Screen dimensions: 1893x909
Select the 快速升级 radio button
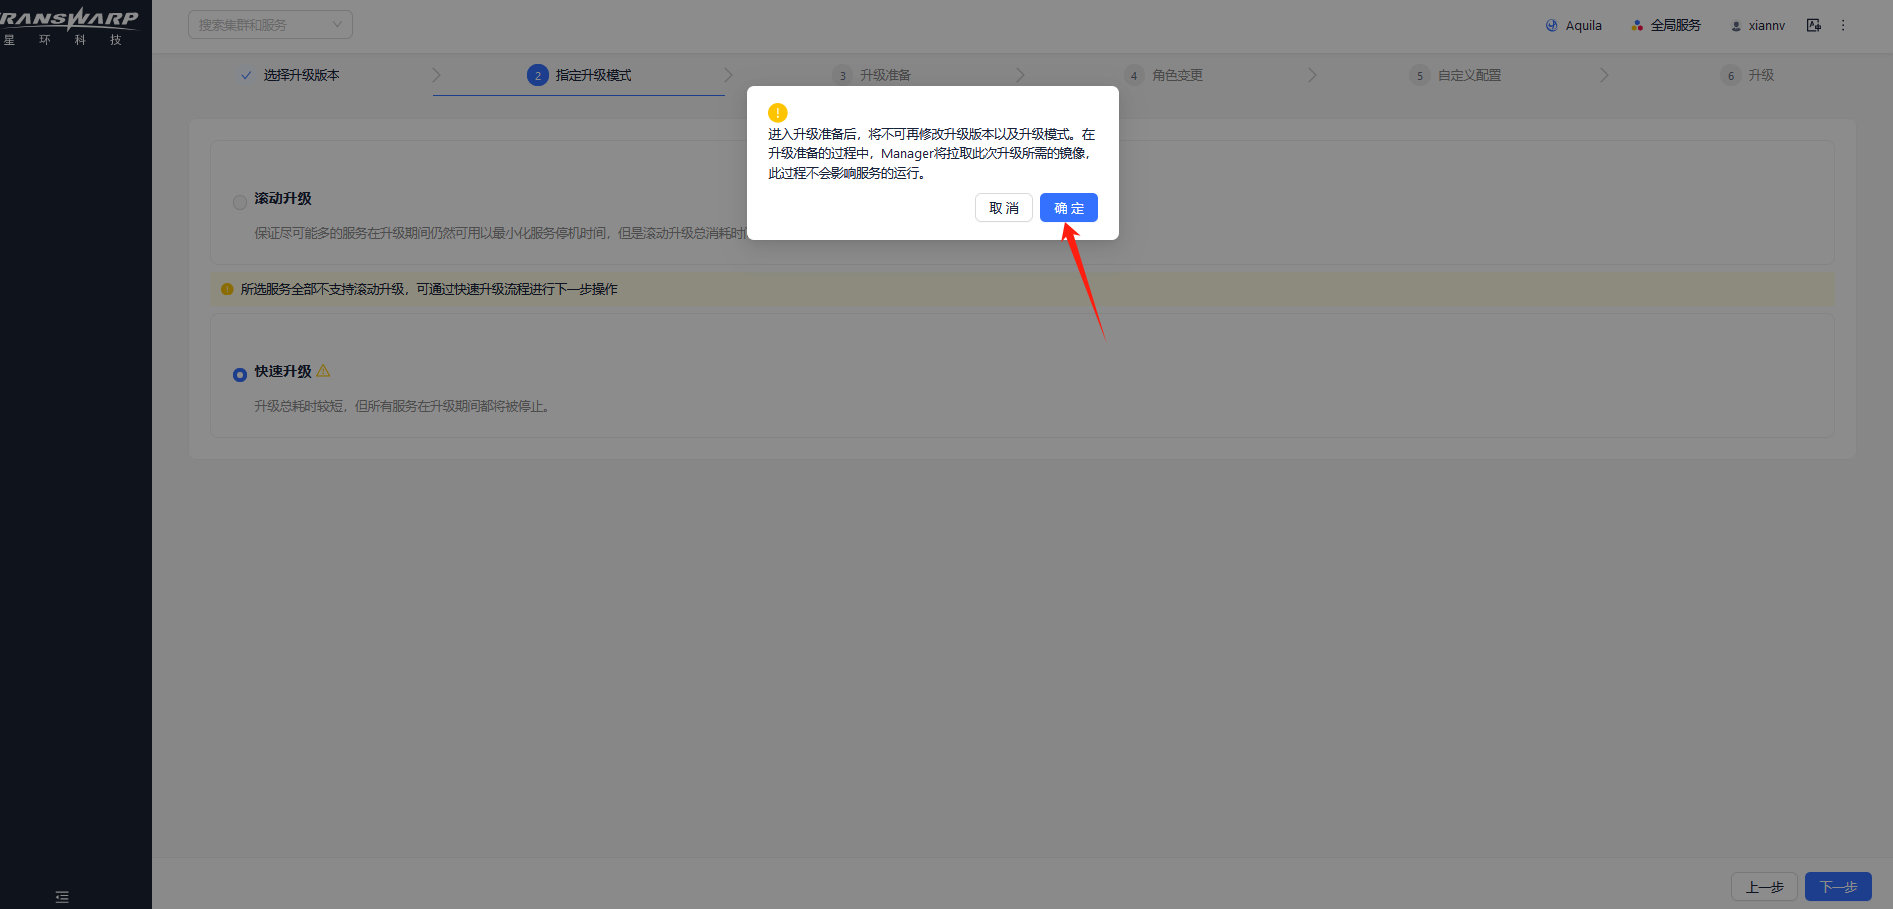pyautogui.click(x=240, y=375)
